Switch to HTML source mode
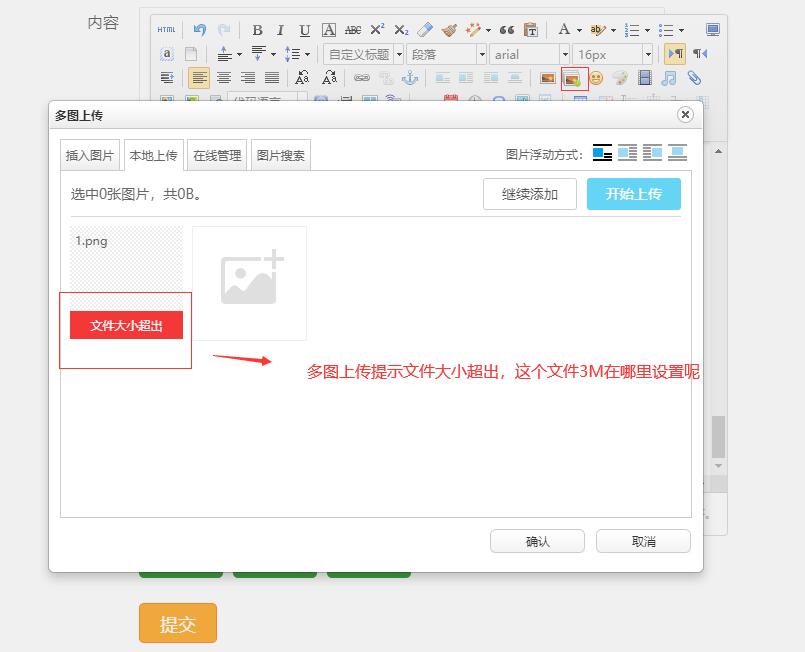 coord(166,30)
